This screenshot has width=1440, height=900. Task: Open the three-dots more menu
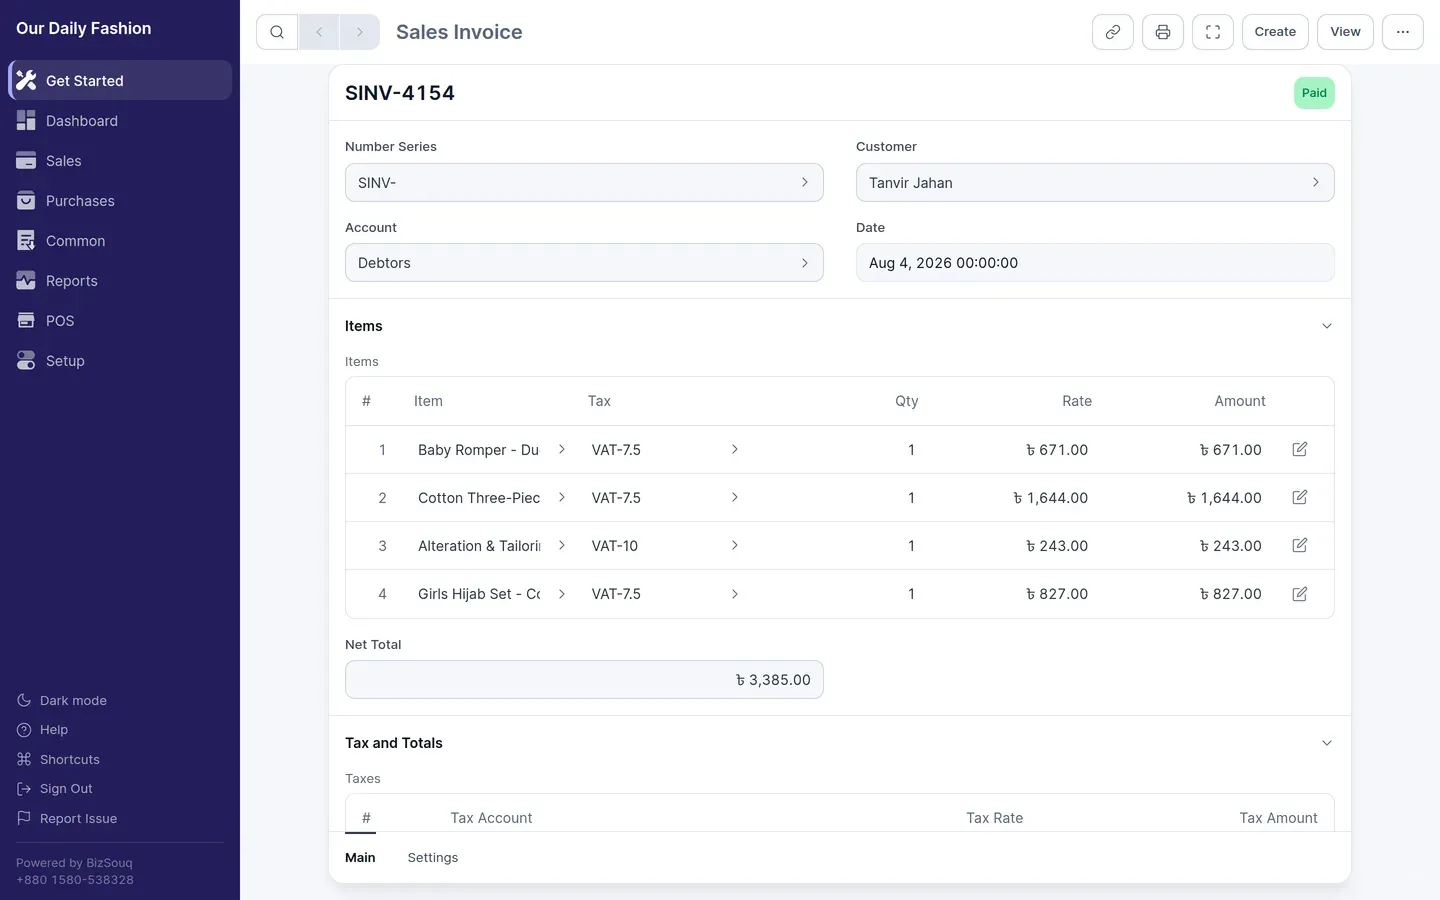pyautogui.click(x=1403, y=32)
